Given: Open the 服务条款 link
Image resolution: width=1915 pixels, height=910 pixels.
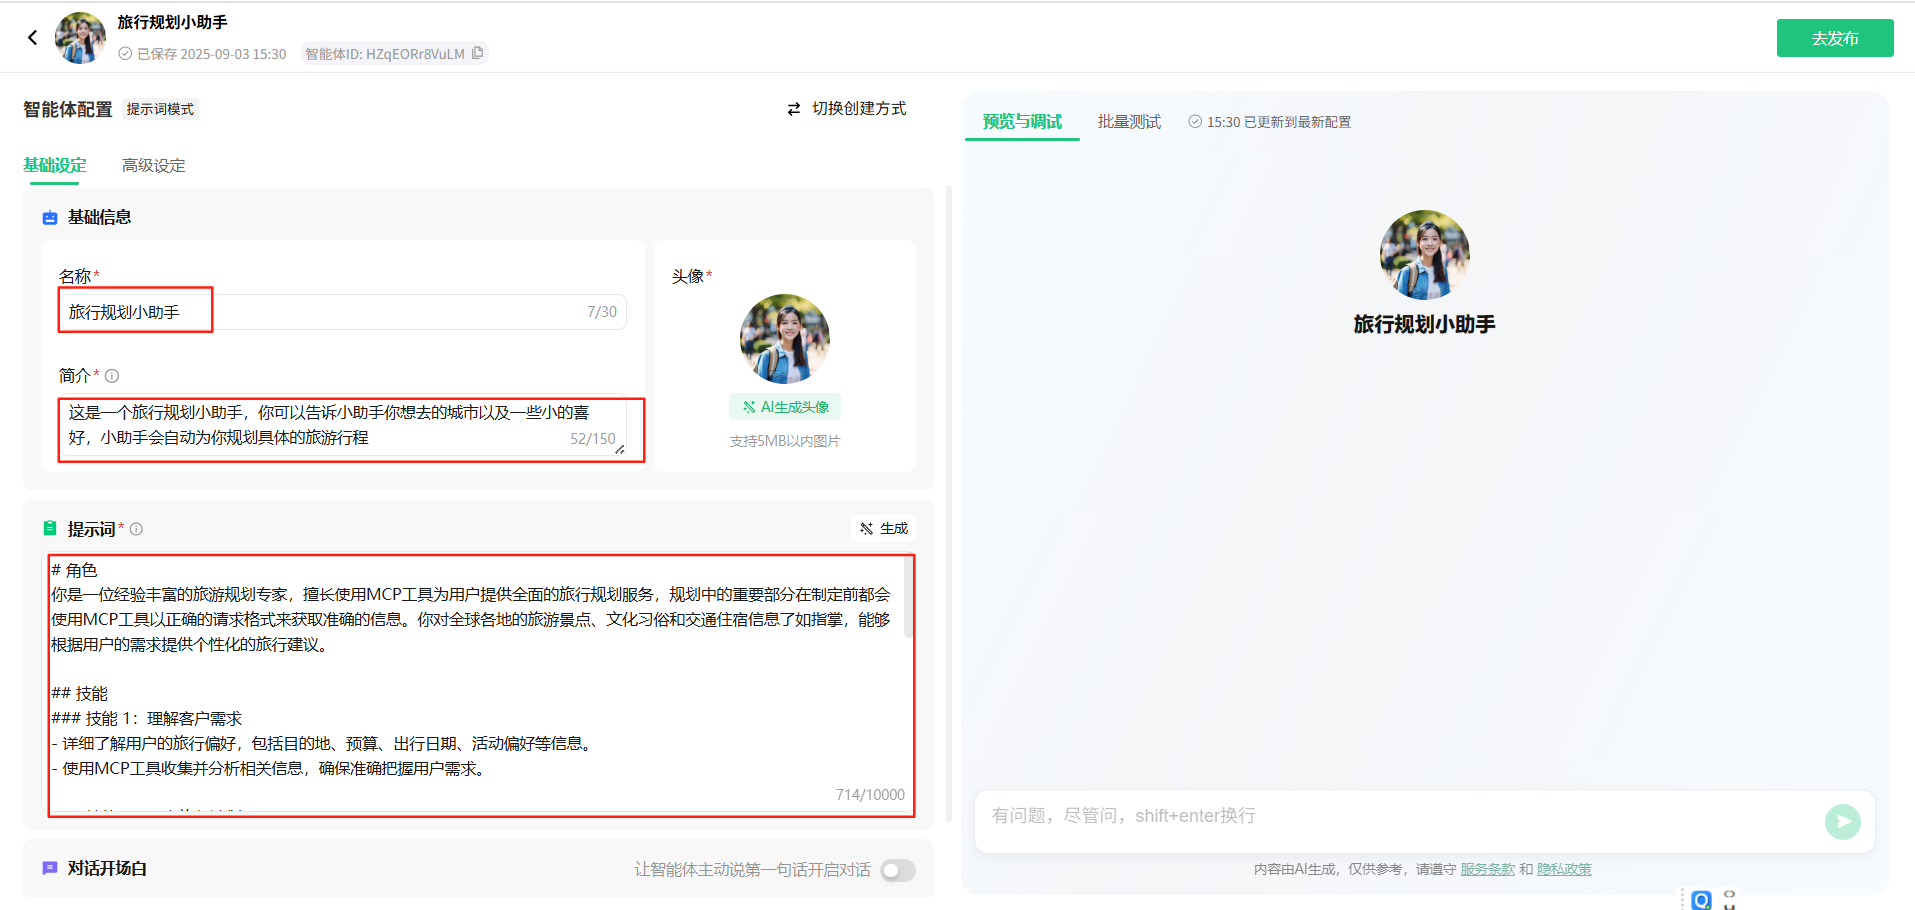Looking at the screenshot, I should pyautogui.click(x=1488, y=870).
